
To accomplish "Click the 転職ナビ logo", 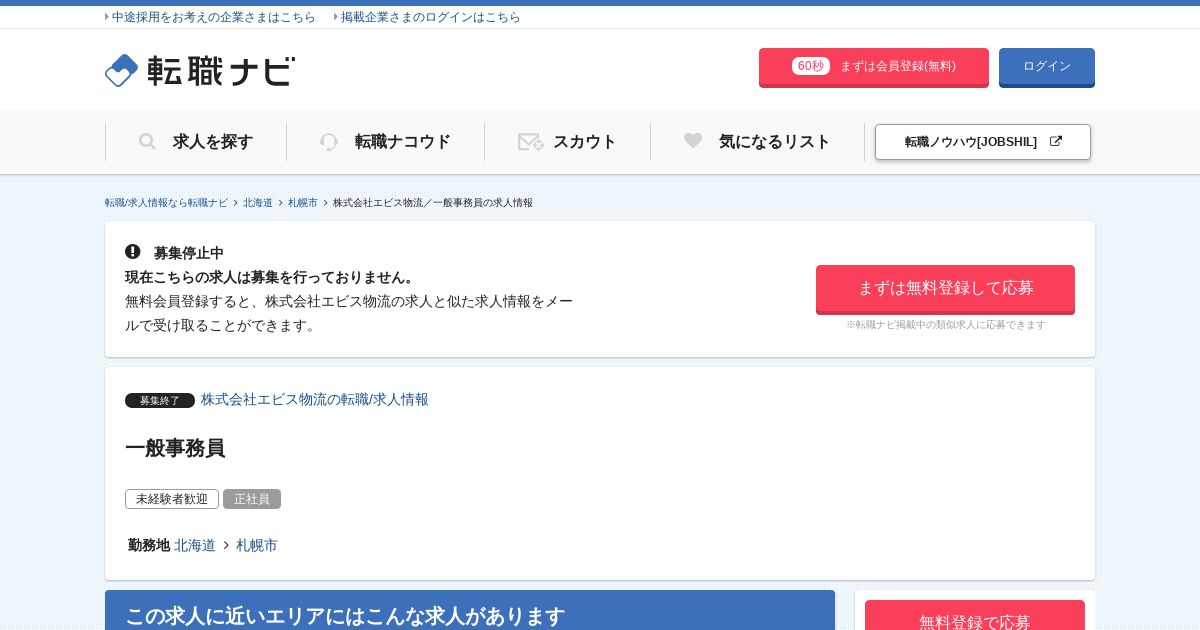I will coord(200,70).
